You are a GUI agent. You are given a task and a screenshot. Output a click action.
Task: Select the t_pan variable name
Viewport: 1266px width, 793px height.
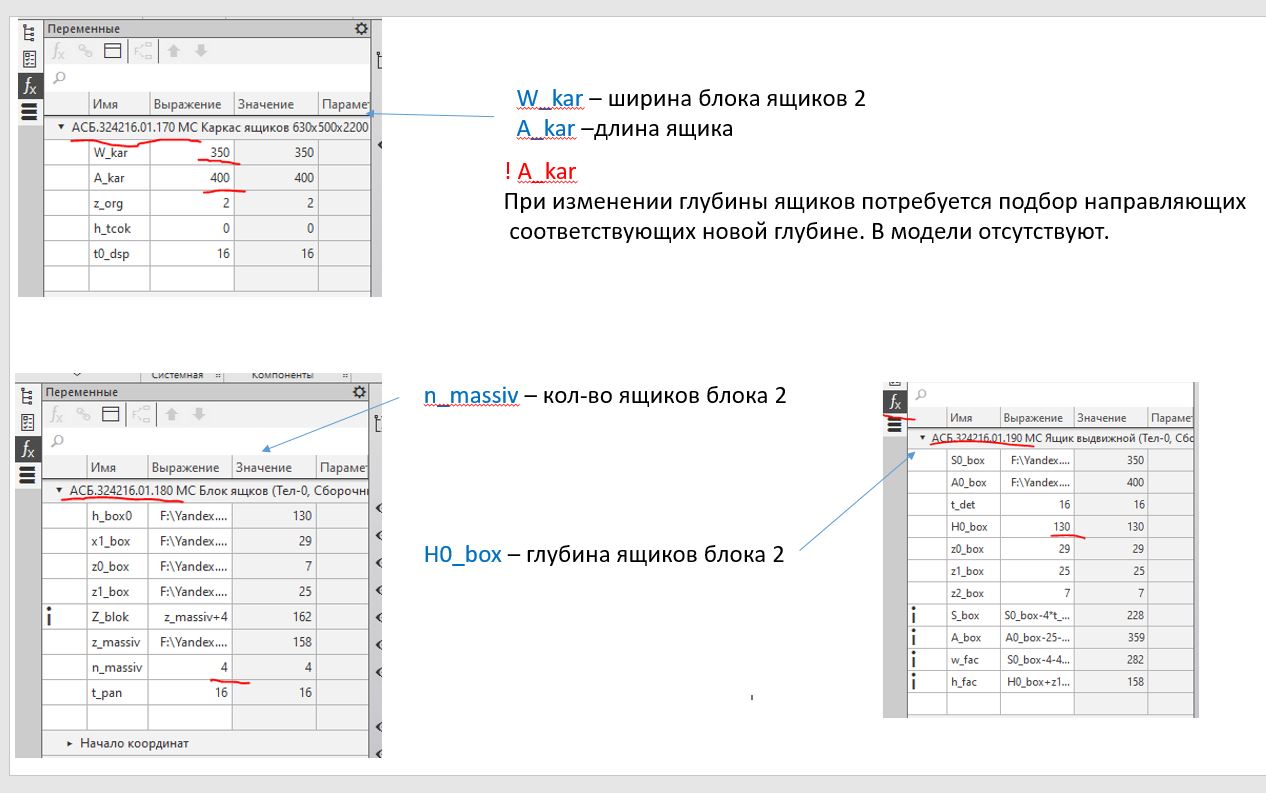coord(106,692)
